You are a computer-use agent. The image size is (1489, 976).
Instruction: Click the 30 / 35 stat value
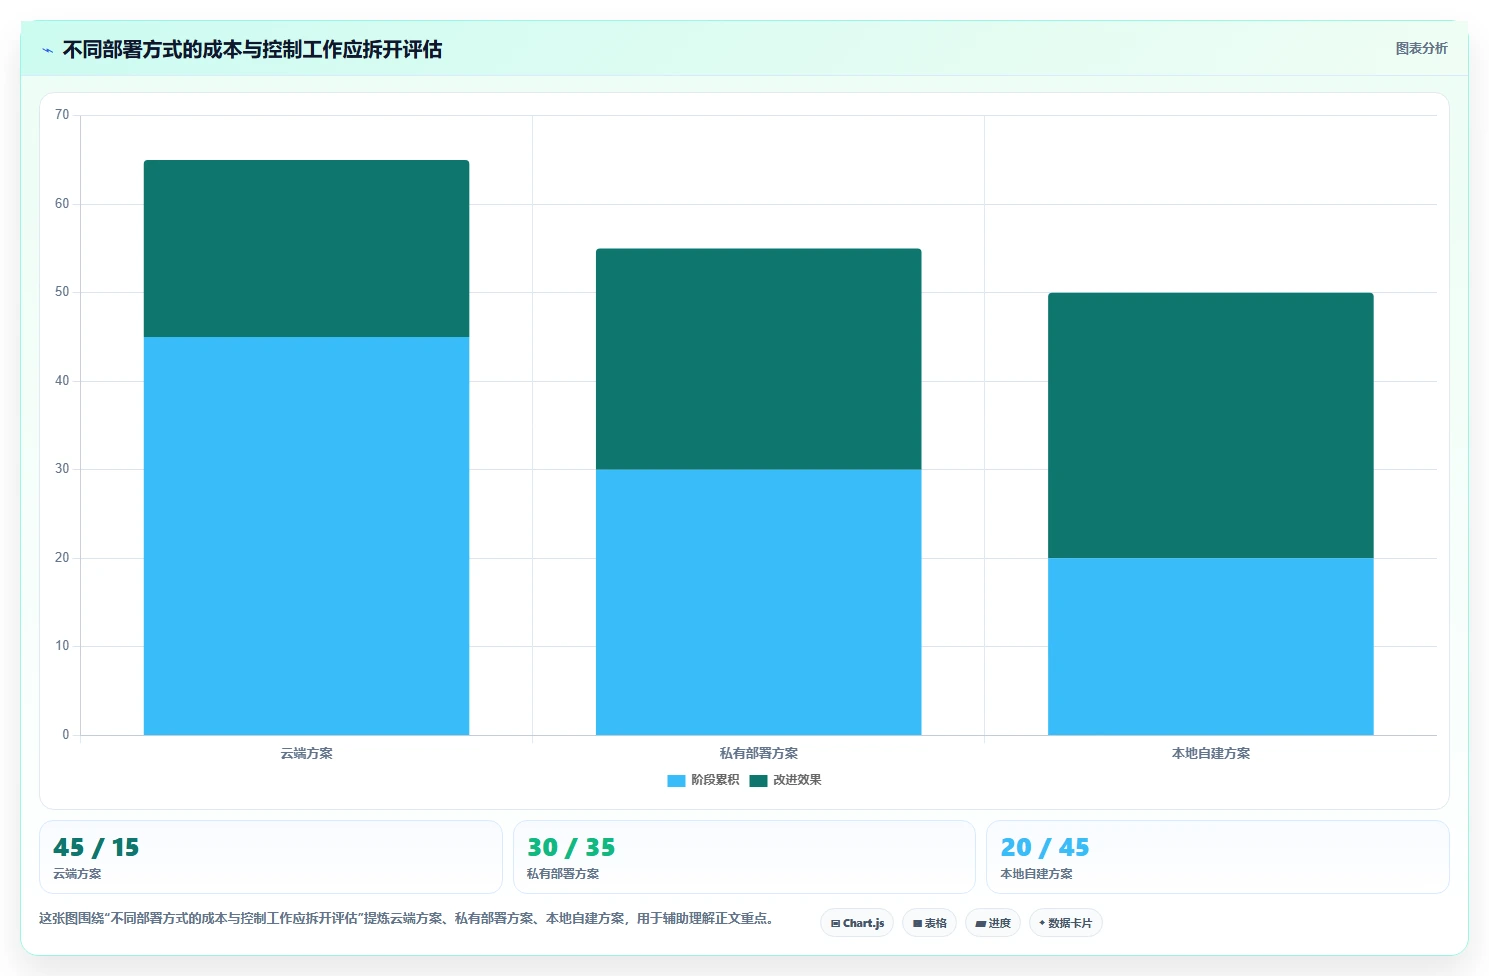[x=571, y=848]
